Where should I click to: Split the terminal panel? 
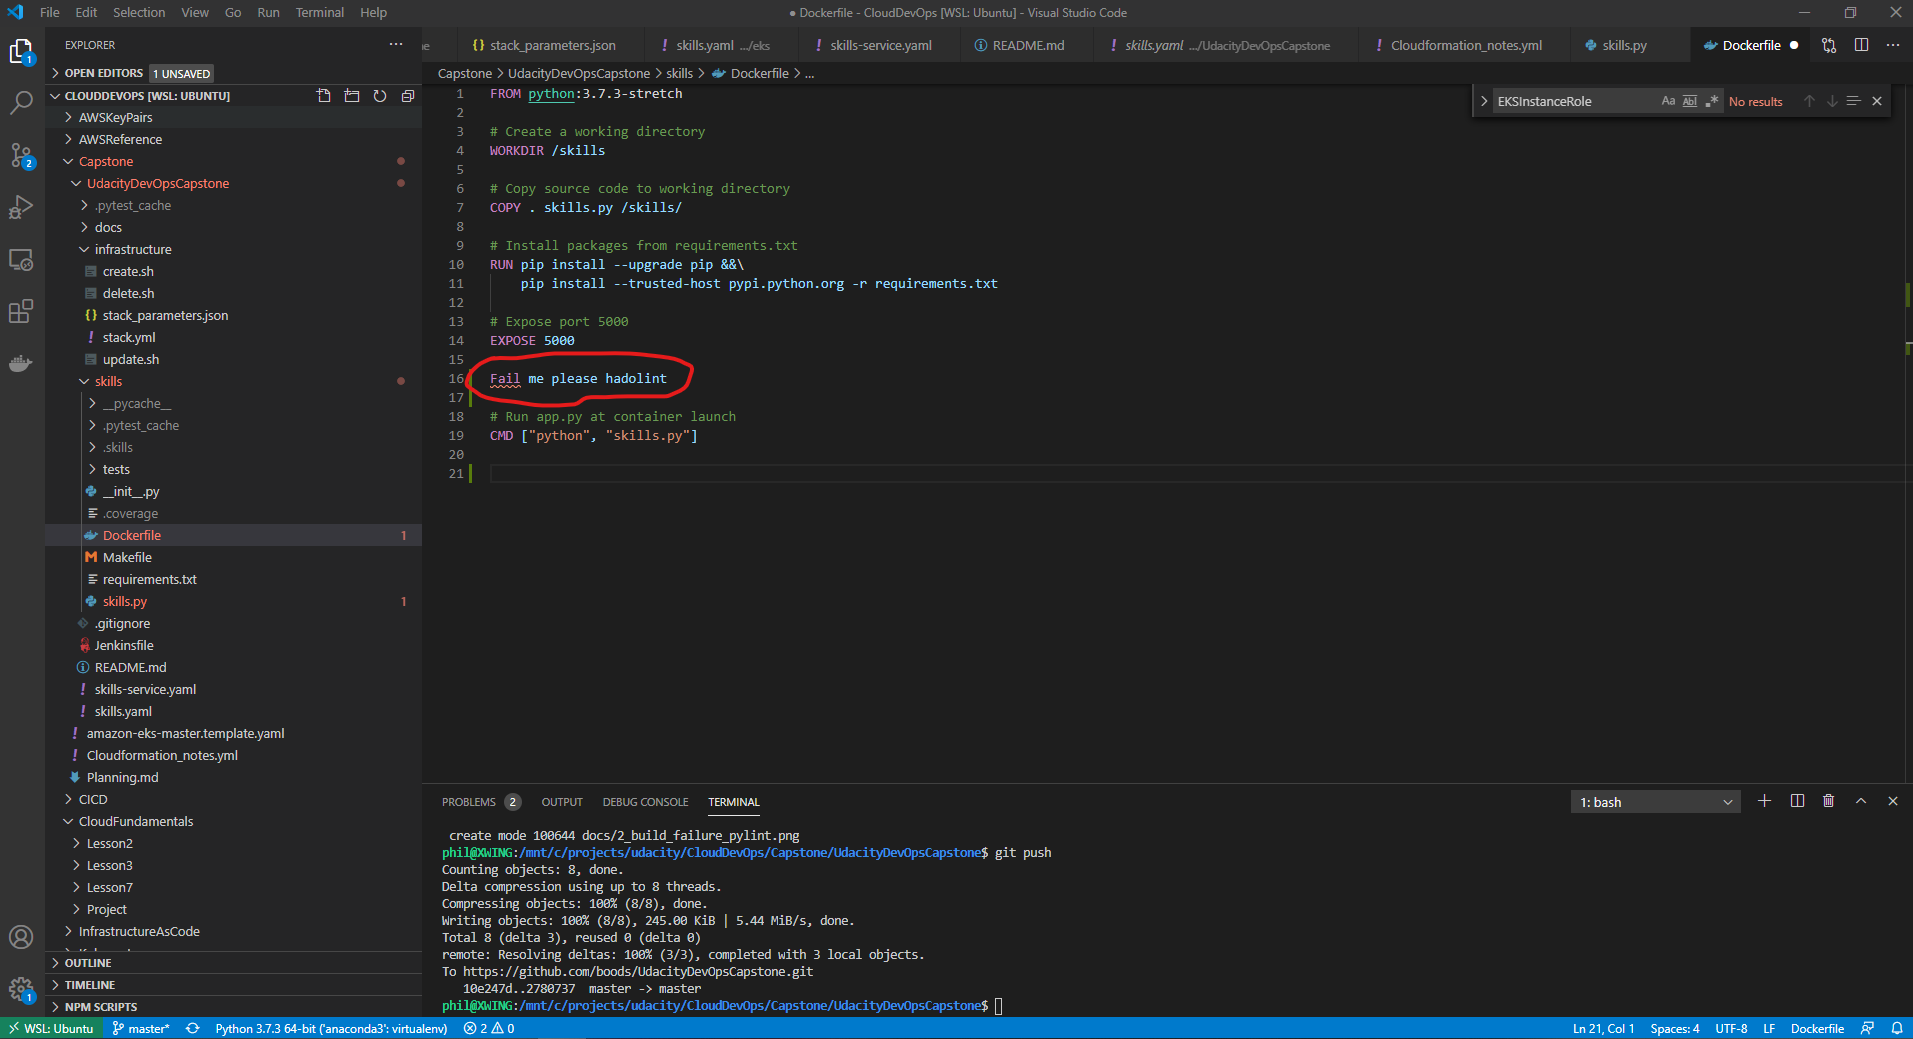[x=1797, y=801]
